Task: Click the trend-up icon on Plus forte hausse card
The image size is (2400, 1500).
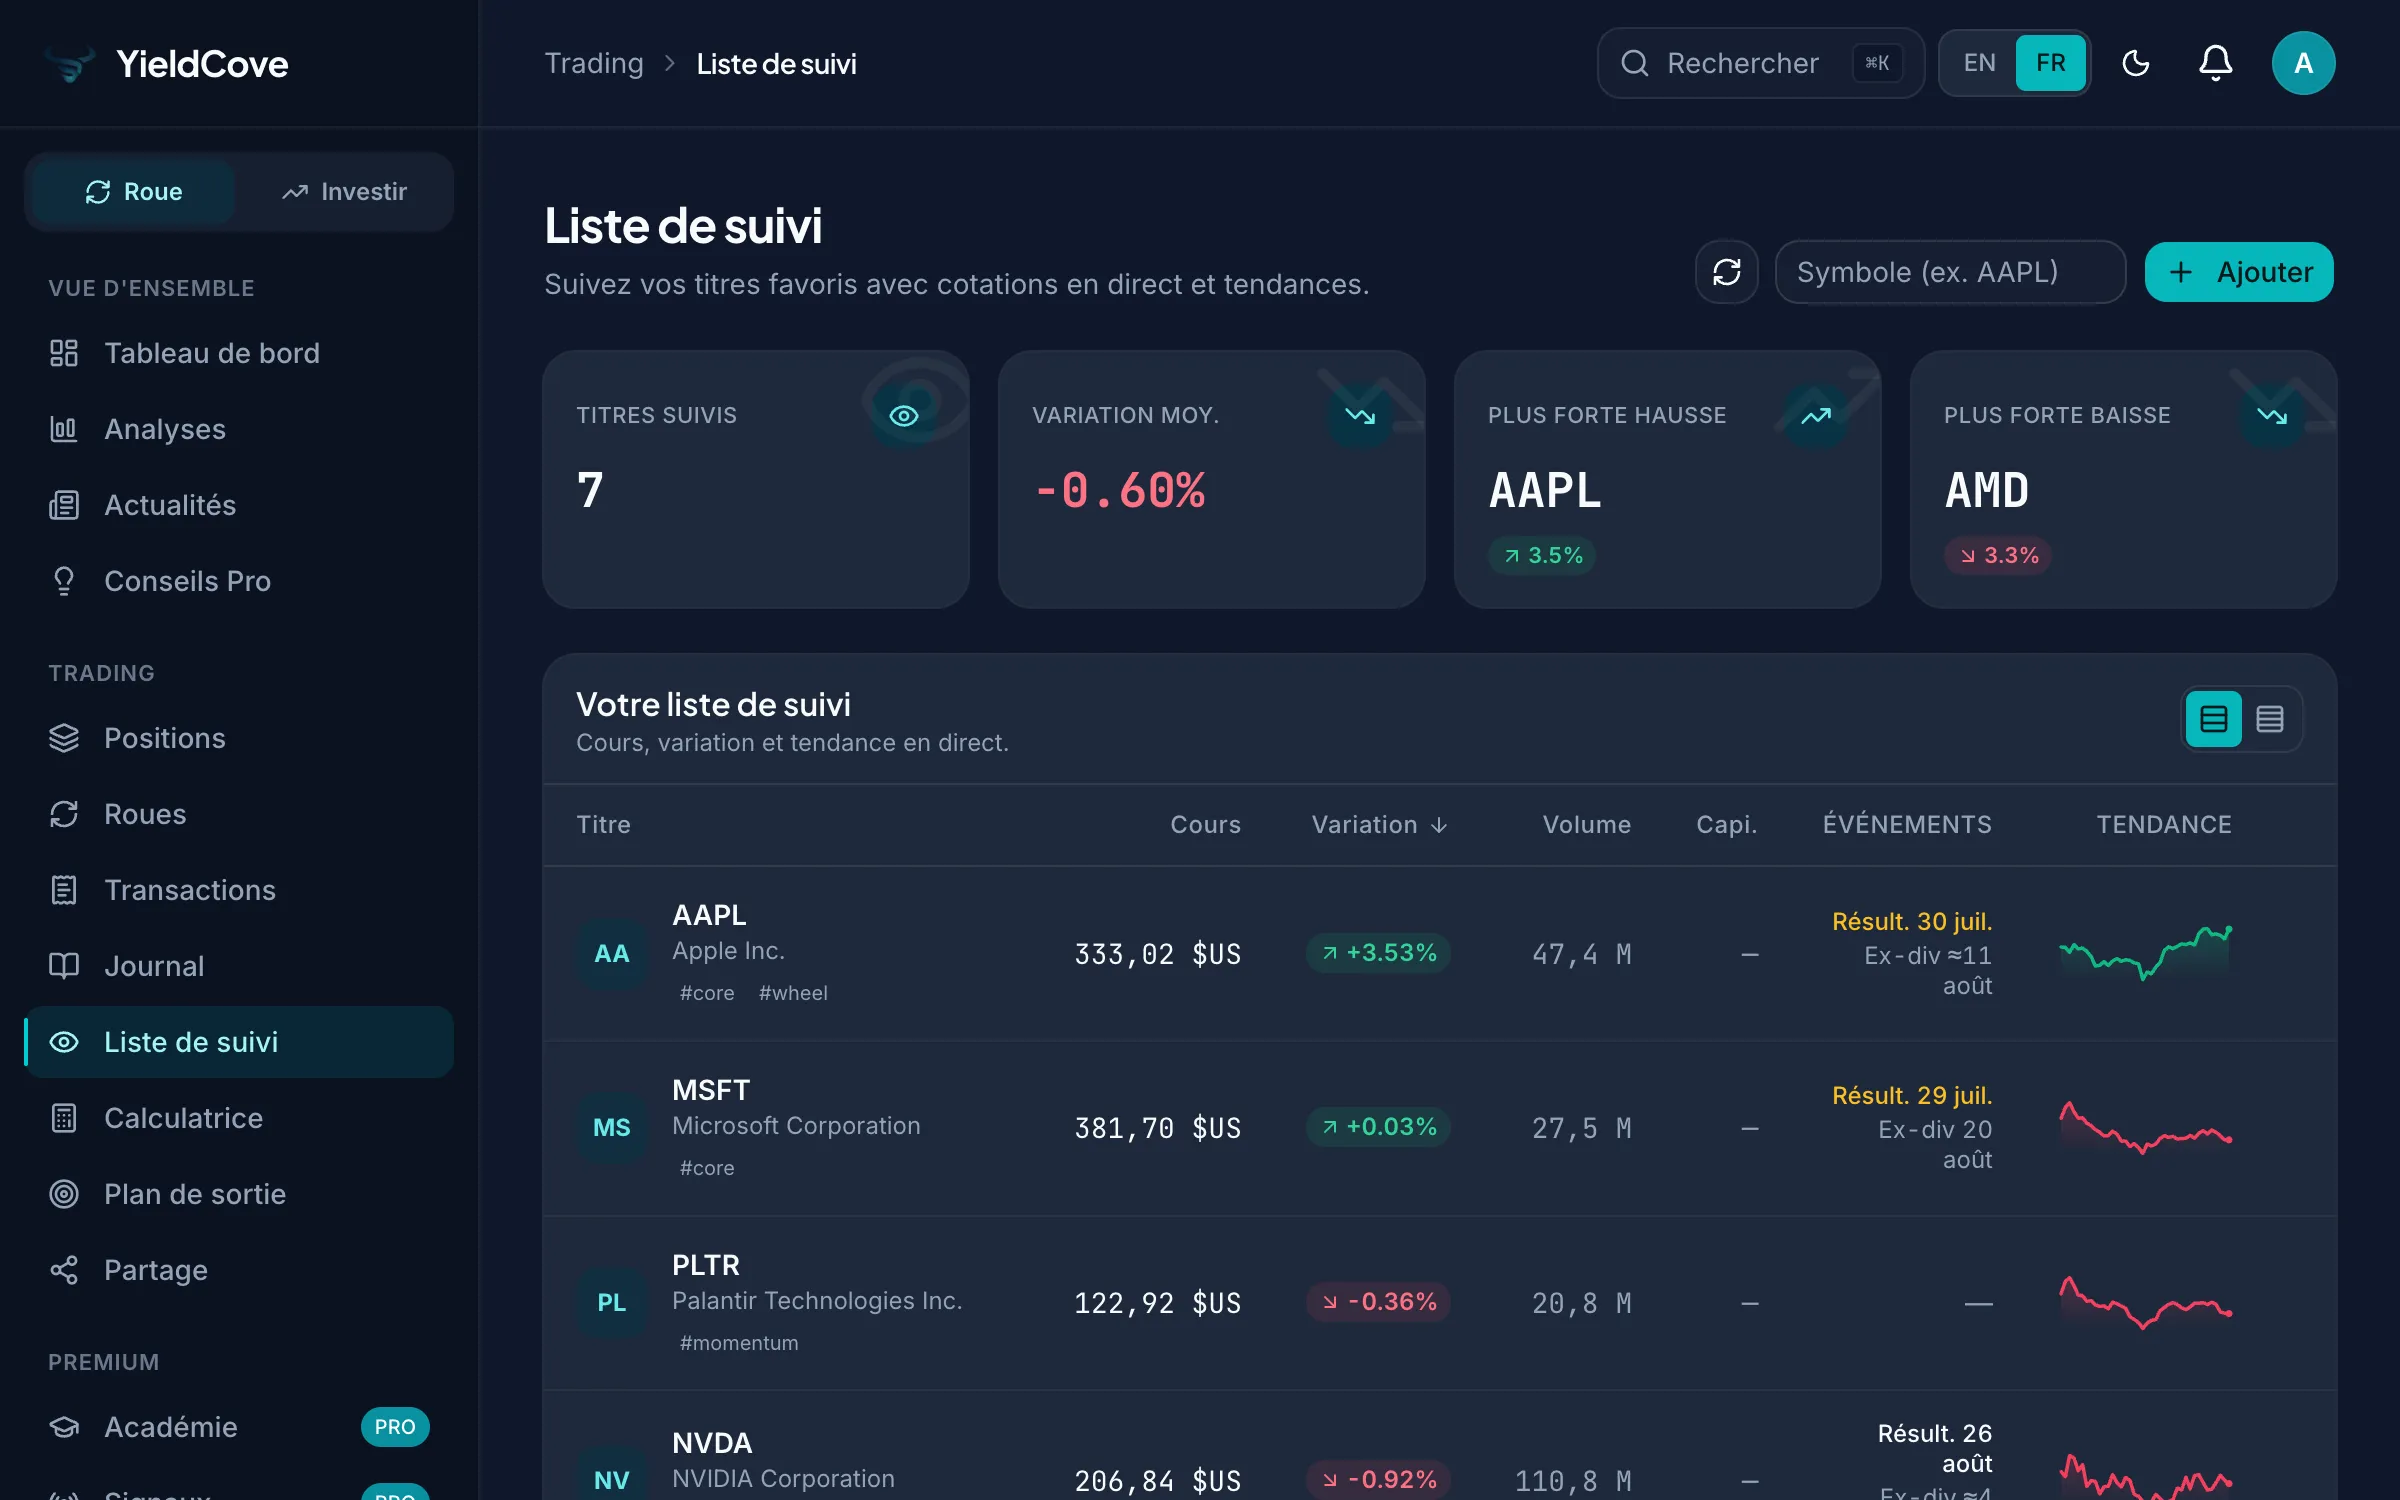Action: coord(1815,416)
